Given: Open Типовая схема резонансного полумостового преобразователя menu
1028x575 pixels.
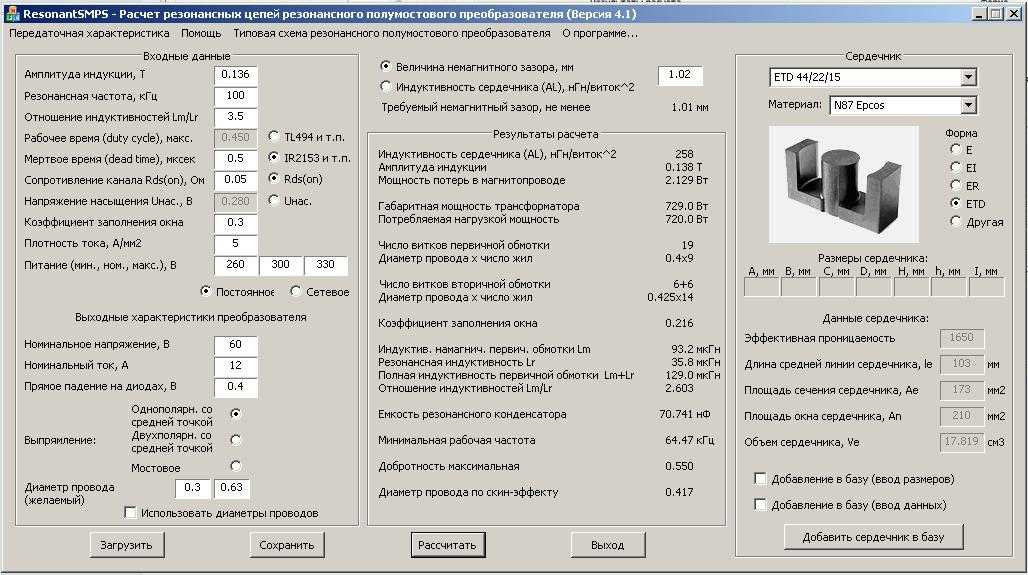Looking at the screenshot, I should click(x=391, y=33).
